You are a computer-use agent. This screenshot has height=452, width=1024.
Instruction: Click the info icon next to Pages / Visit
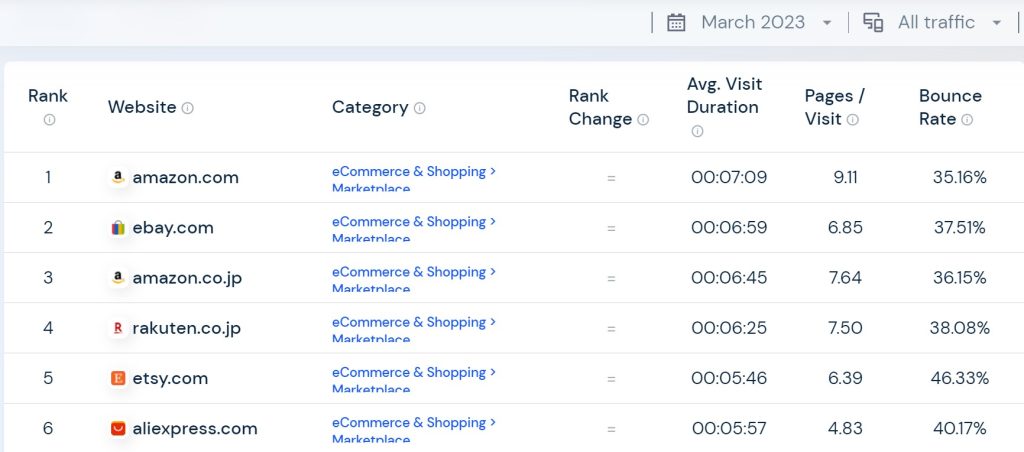tap(853, 120)
